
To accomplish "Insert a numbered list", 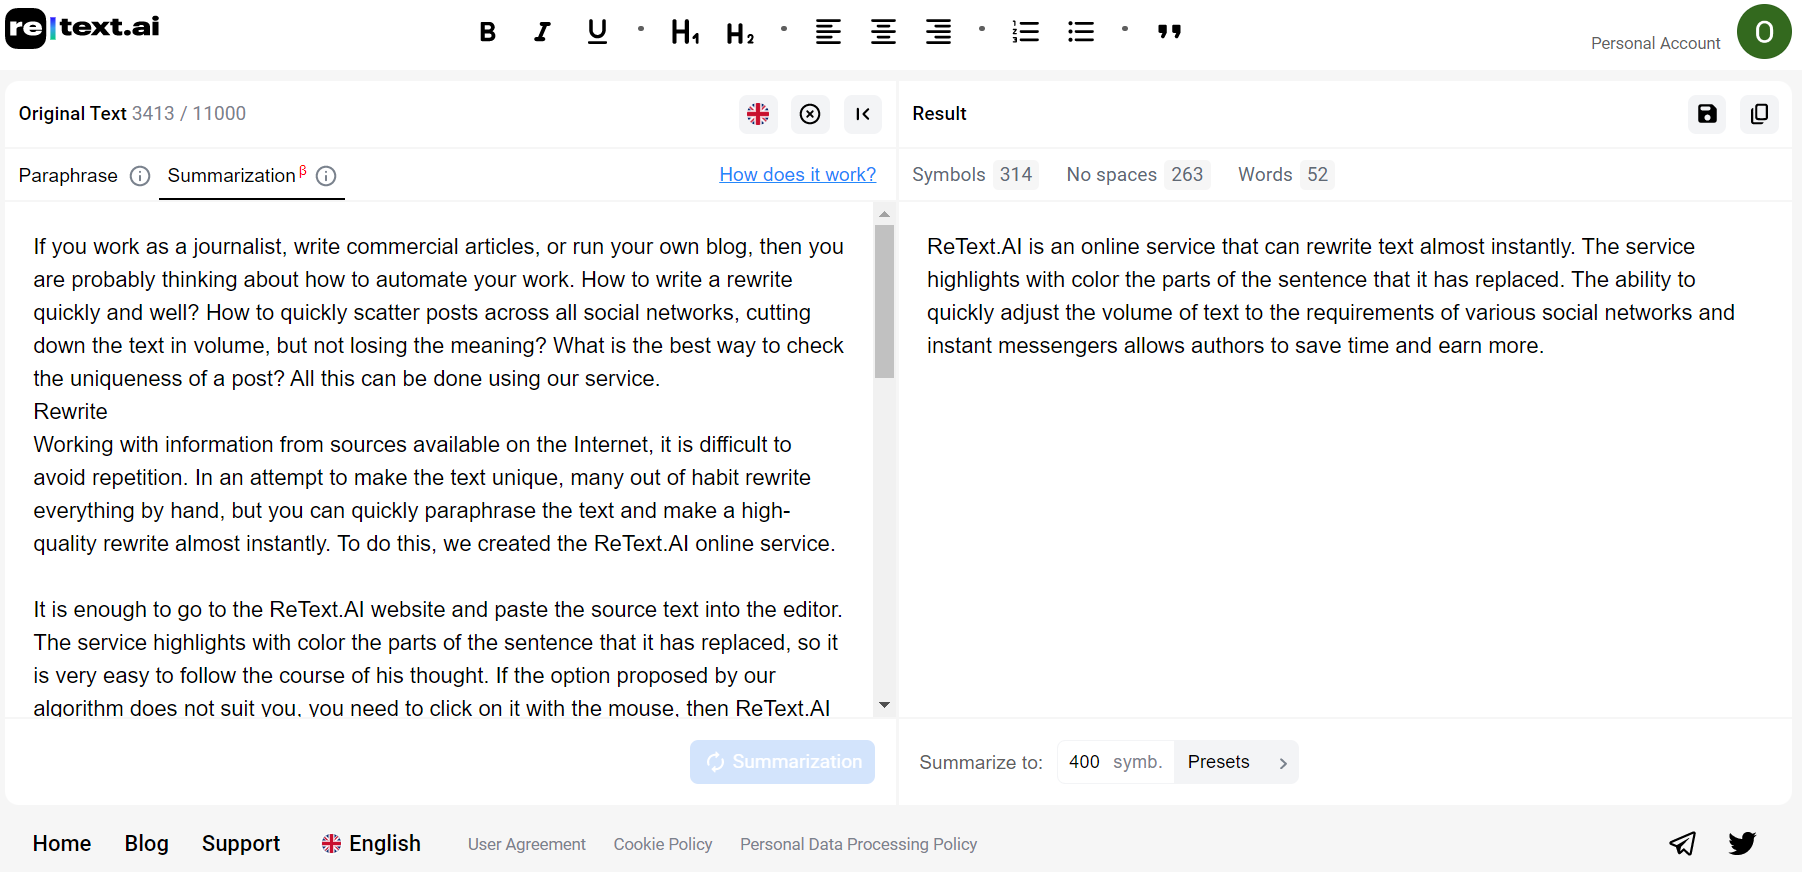I will tap(1025, 32).
